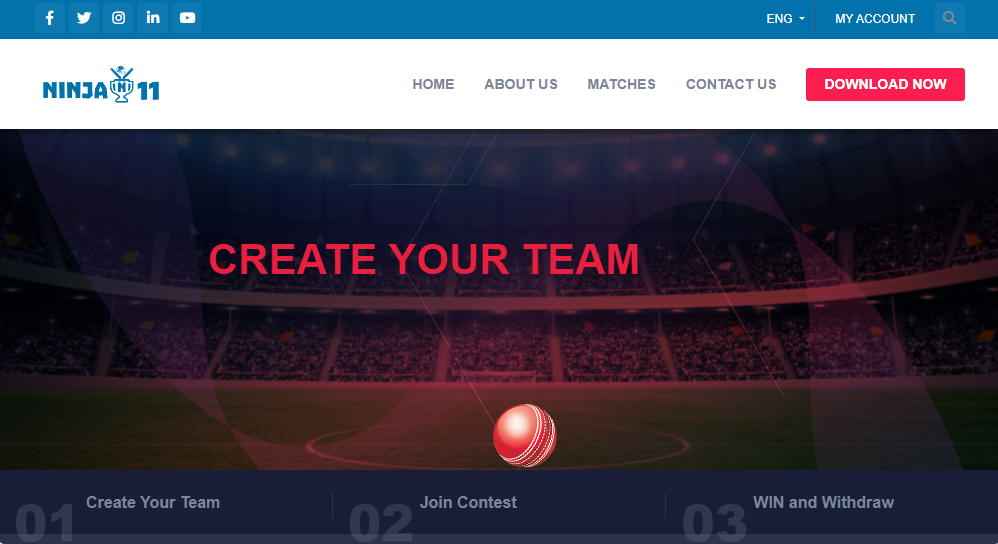This screenshot has height=544, width=998.
Task: Open the Instagram social icon
Action: (118, 18)
